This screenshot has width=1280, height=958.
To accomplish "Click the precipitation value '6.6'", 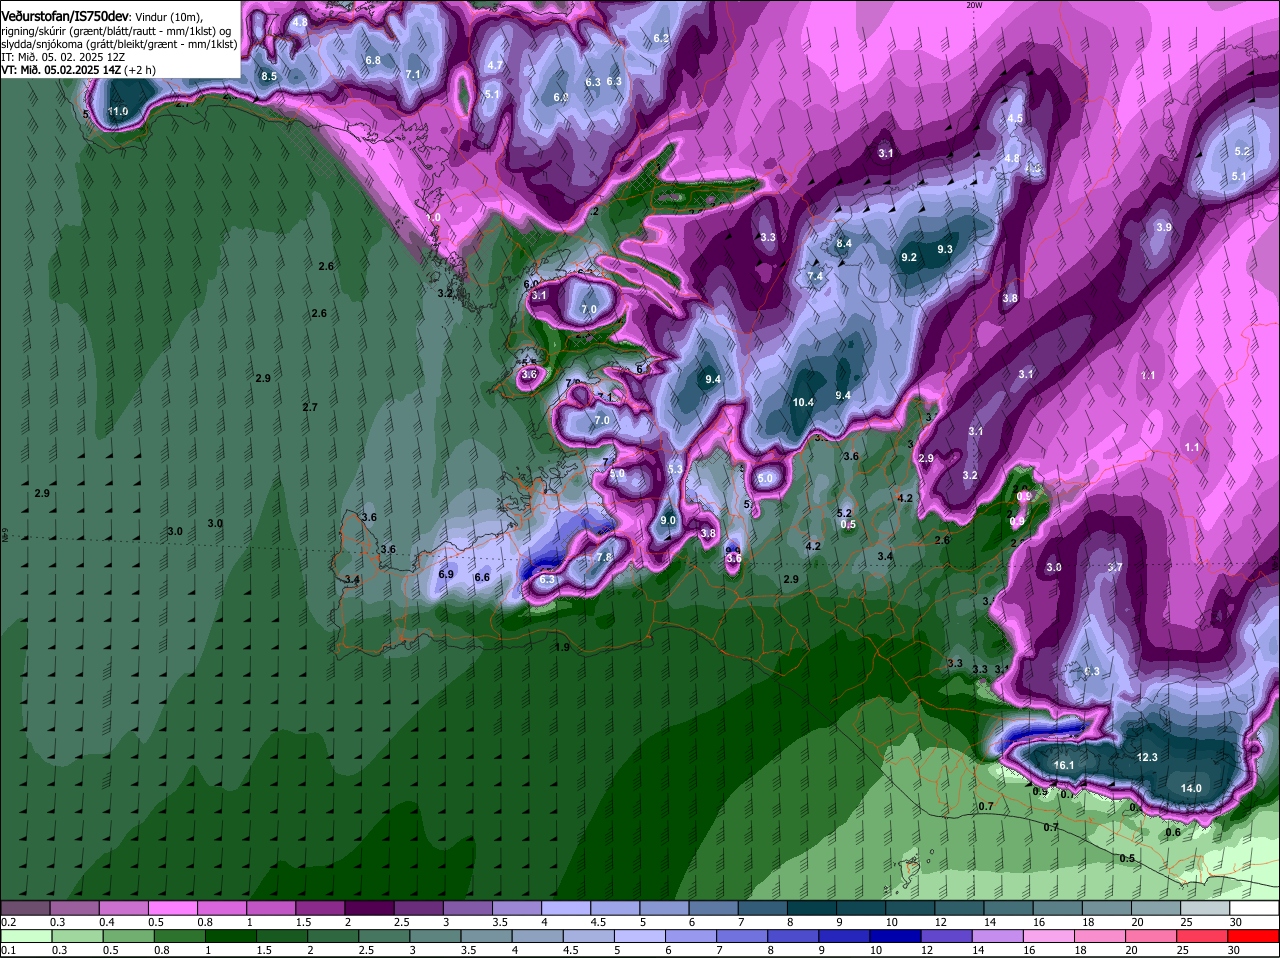I will point(482,577).
